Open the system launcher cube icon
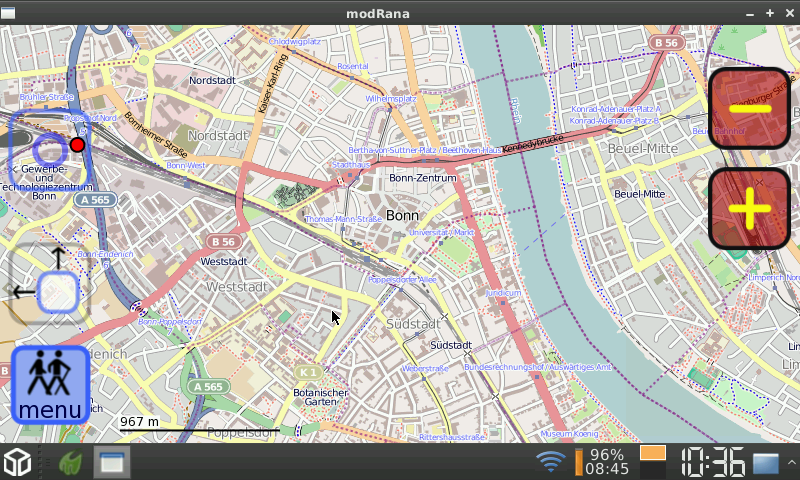 tap(17, 462)
